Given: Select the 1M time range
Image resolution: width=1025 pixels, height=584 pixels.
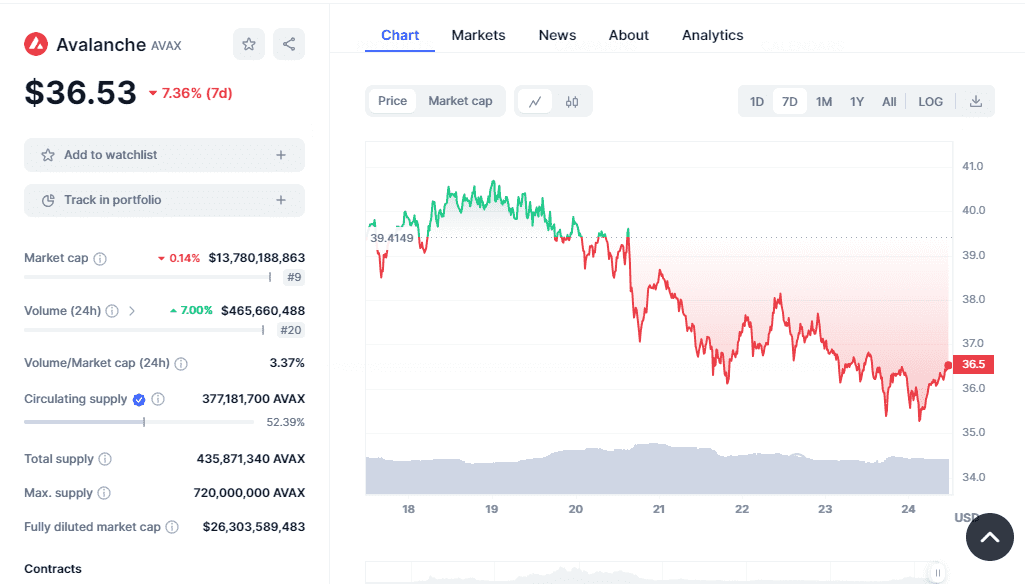Looking at the screenshot, I should (x=824, y=101).
